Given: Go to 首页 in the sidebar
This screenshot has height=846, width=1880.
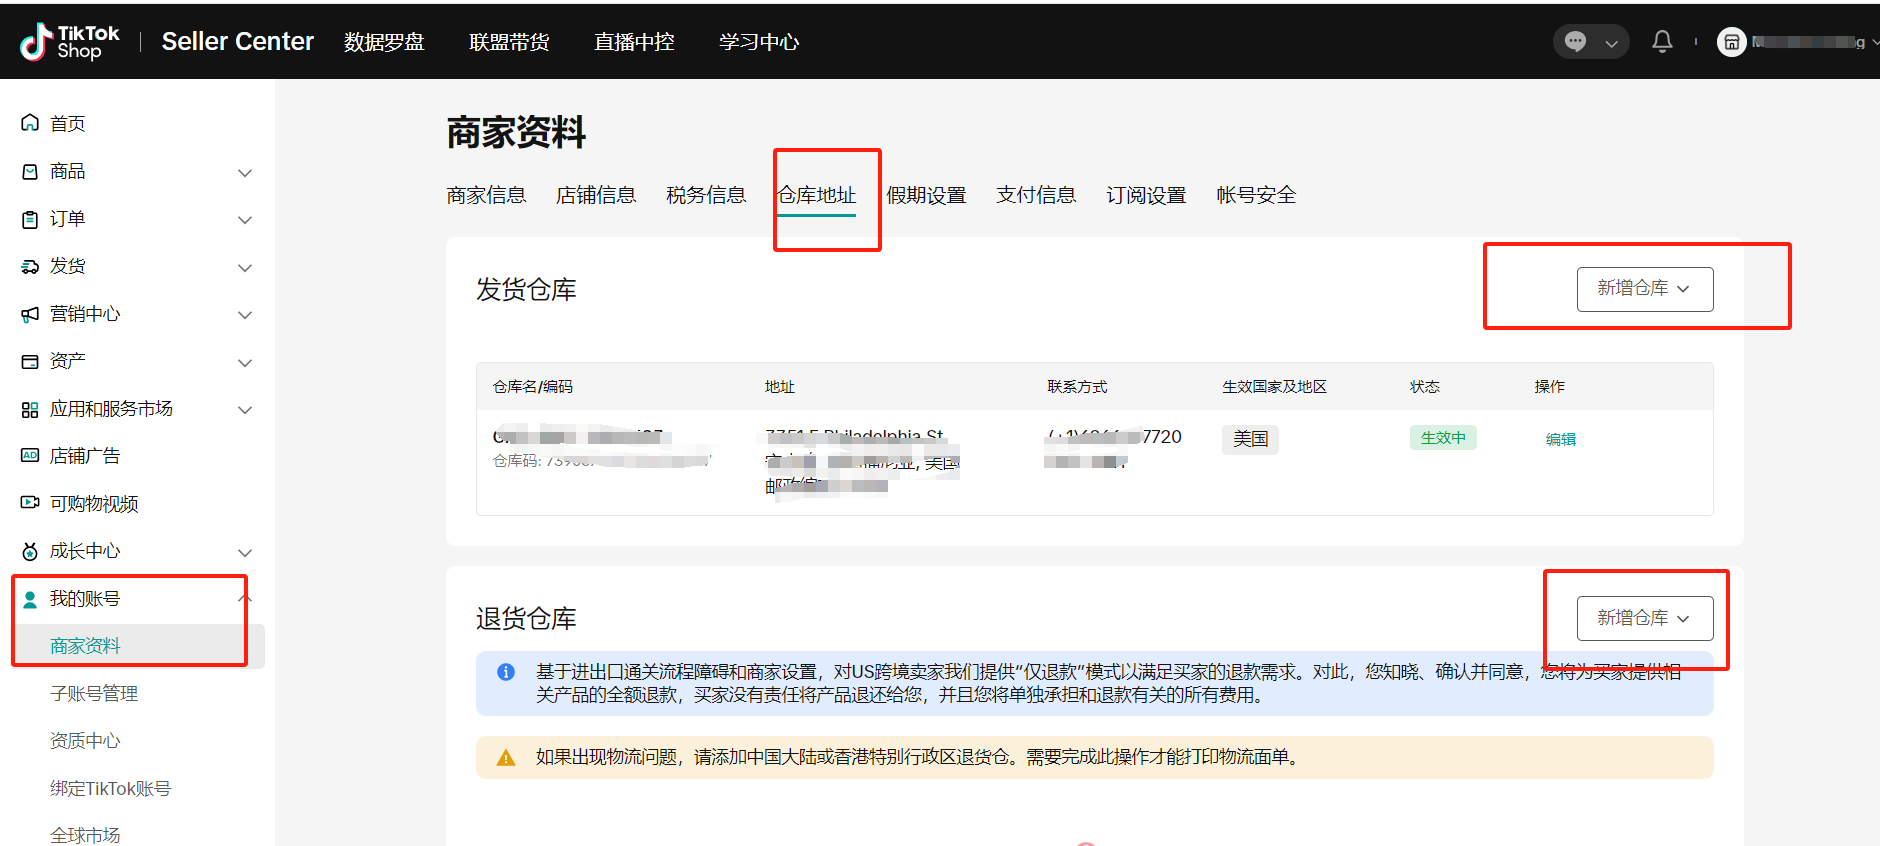Looking at the screenshot, I should [68, 123].
